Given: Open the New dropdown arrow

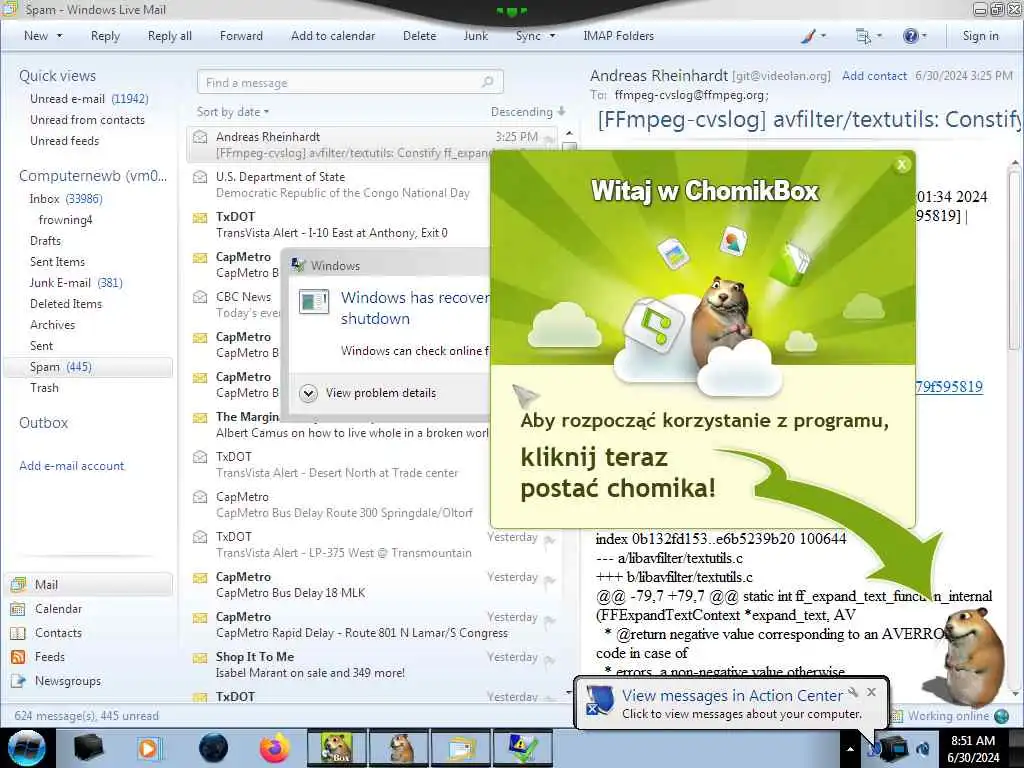Looking at the screenshot, I should click(59, 36).
